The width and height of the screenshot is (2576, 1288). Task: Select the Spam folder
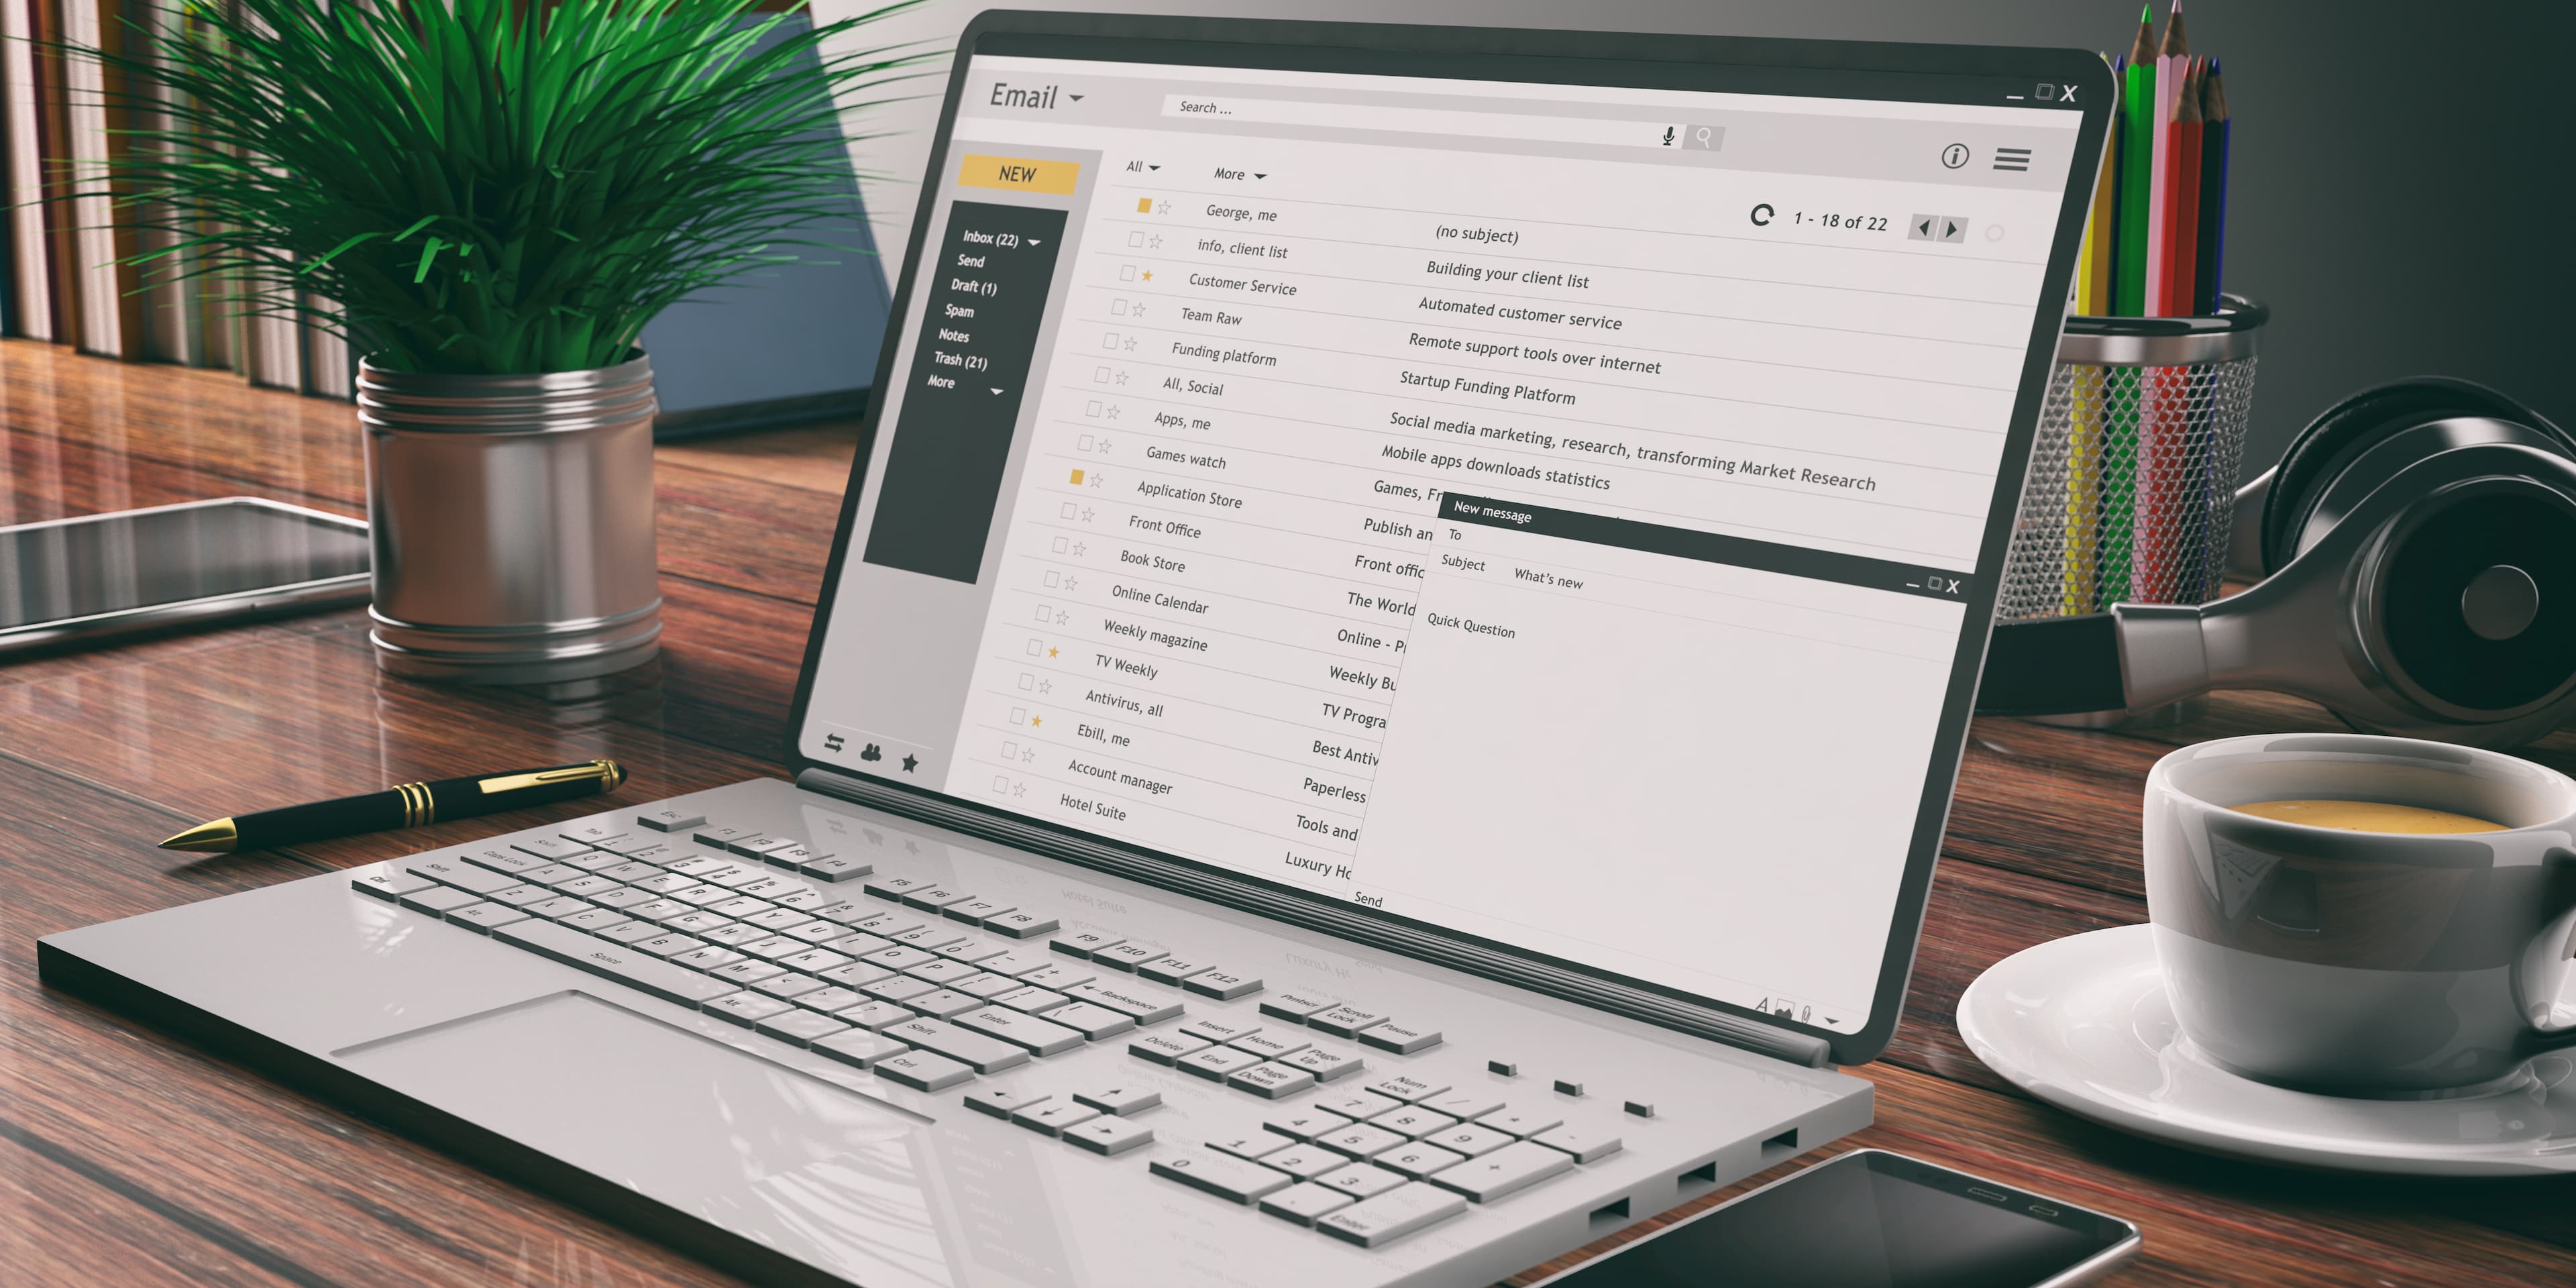(981, 312)
